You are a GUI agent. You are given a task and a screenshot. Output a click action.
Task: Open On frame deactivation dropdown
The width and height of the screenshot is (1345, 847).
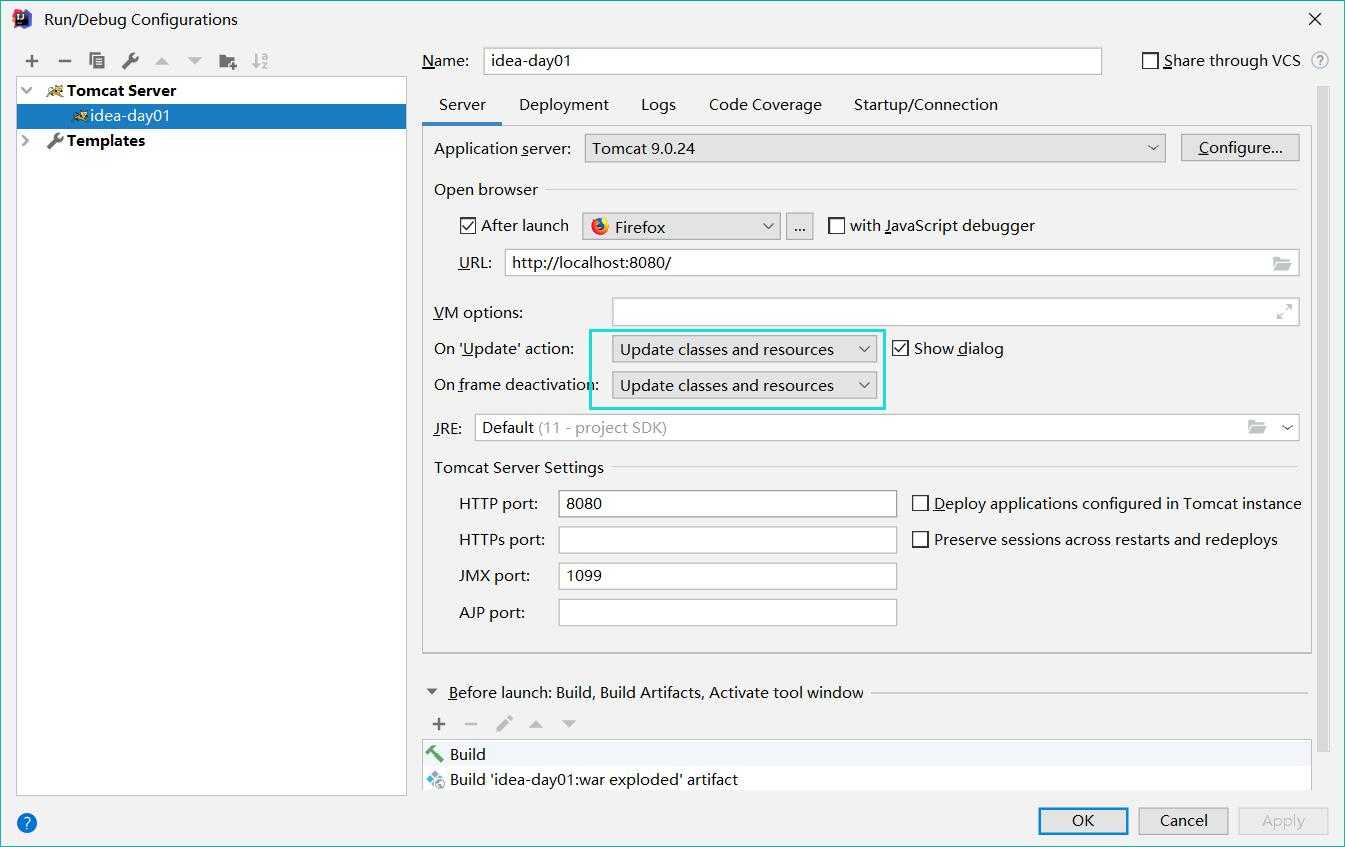(x=745, y=385)
